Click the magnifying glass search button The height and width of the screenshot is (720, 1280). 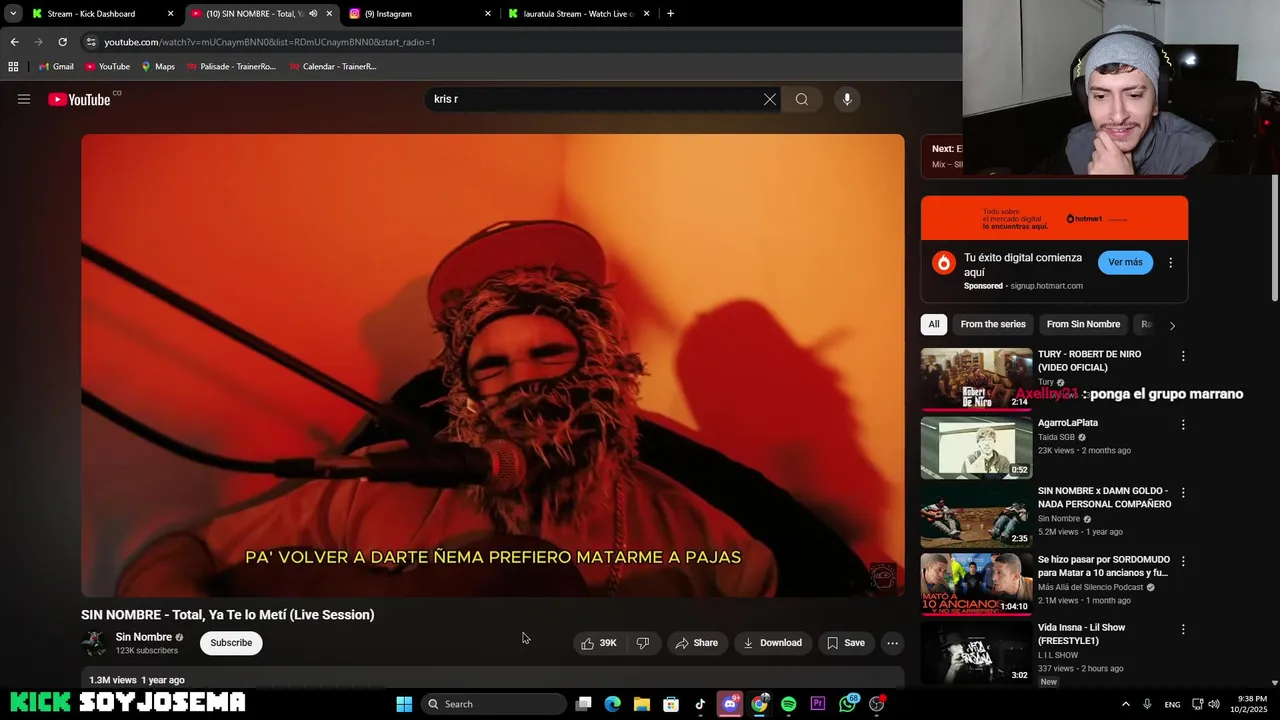click(x=802, y=99)
